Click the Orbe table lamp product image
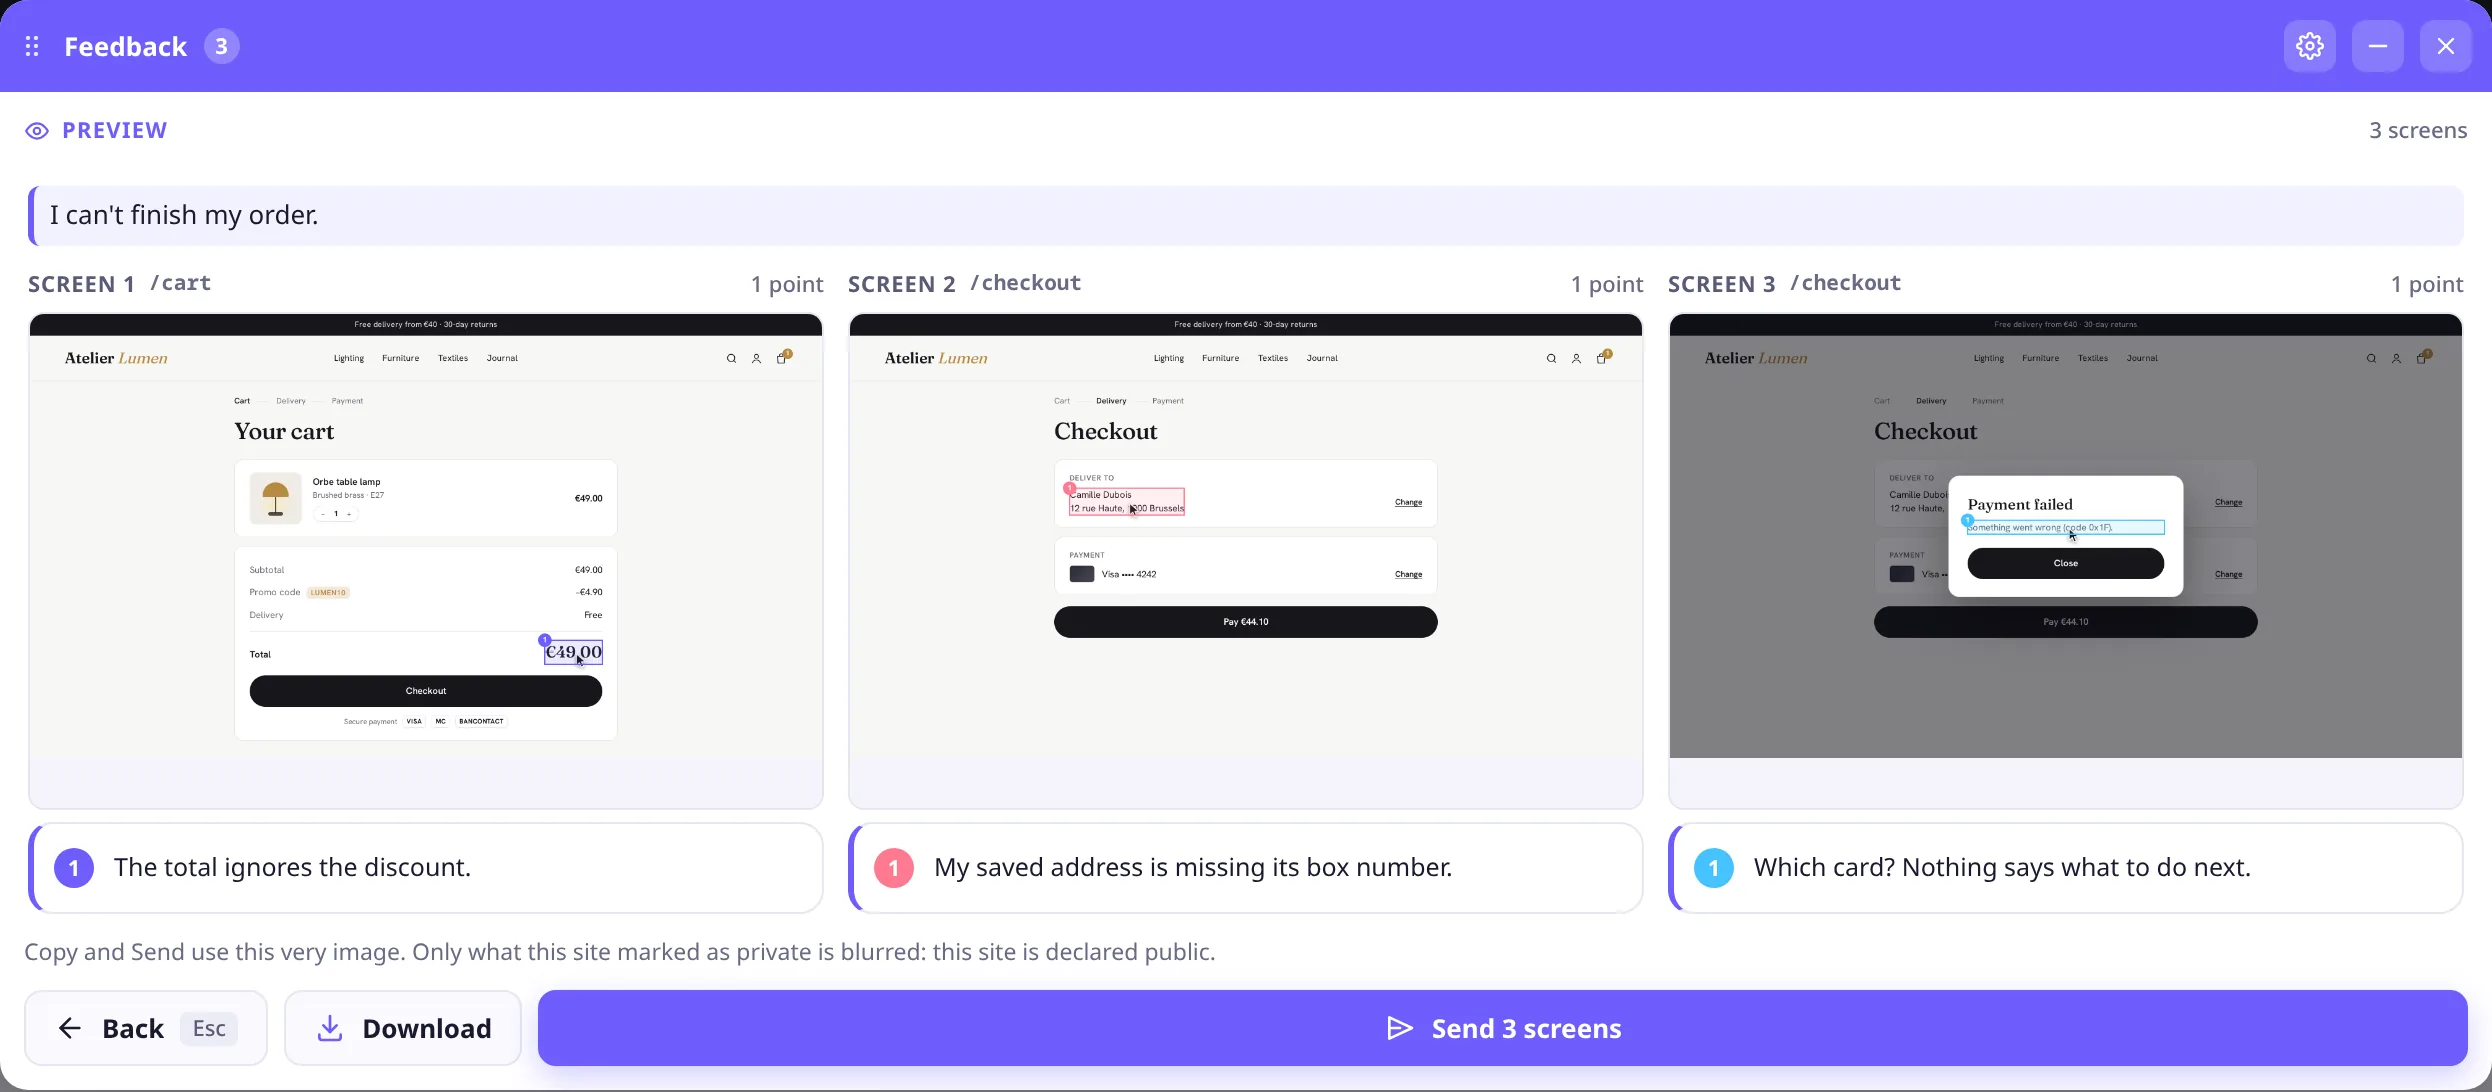Image resolution: width=2492 pixels, height=1092 pixels. pyautogui.click(x=275, y=498)
